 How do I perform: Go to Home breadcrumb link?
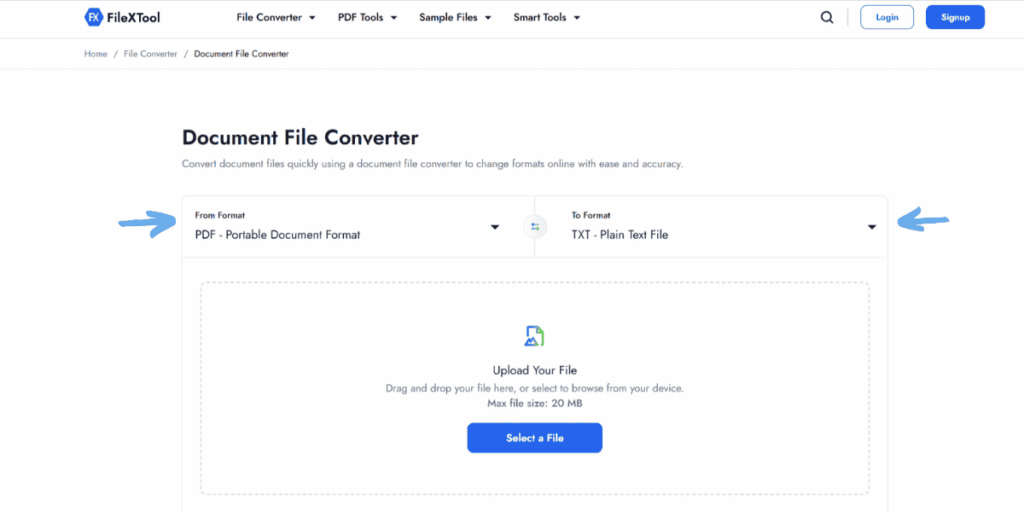(95, 54)
